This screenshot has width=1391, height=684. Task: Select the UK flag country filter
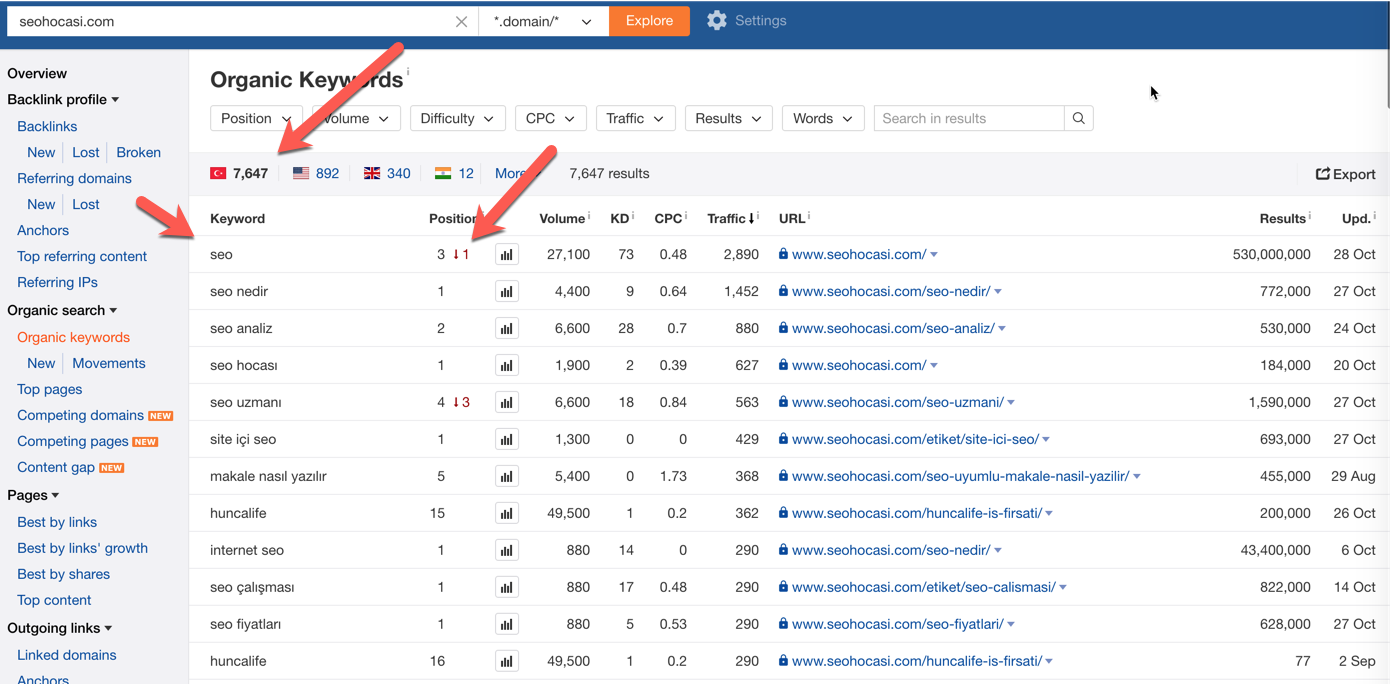click(x=372, y=174)
